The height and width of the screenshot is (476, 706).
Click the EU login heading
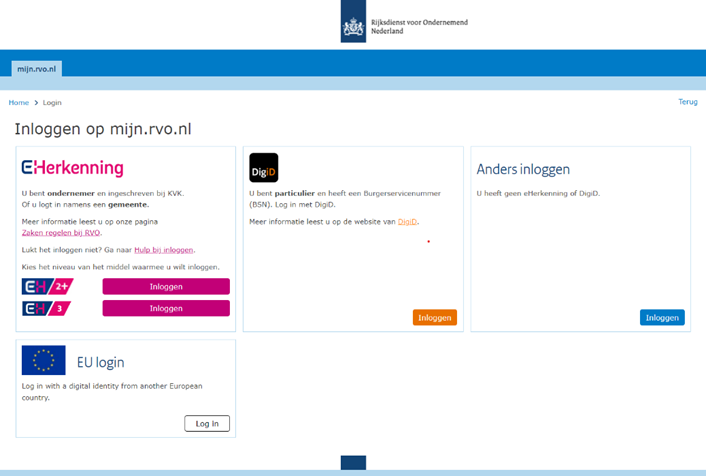[x=100, y=363]
